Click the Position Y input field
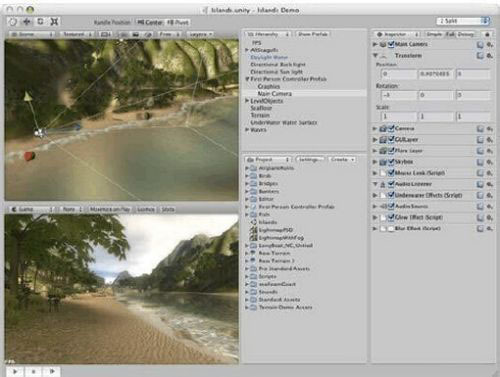The image size is (500, 377). pyautogui.click(x=435, y=74)
